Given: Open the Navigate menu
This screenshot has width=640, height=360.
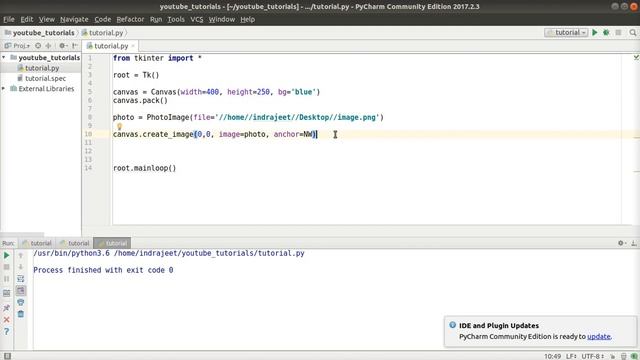Looking at the screenshot, I should [74, 19].
